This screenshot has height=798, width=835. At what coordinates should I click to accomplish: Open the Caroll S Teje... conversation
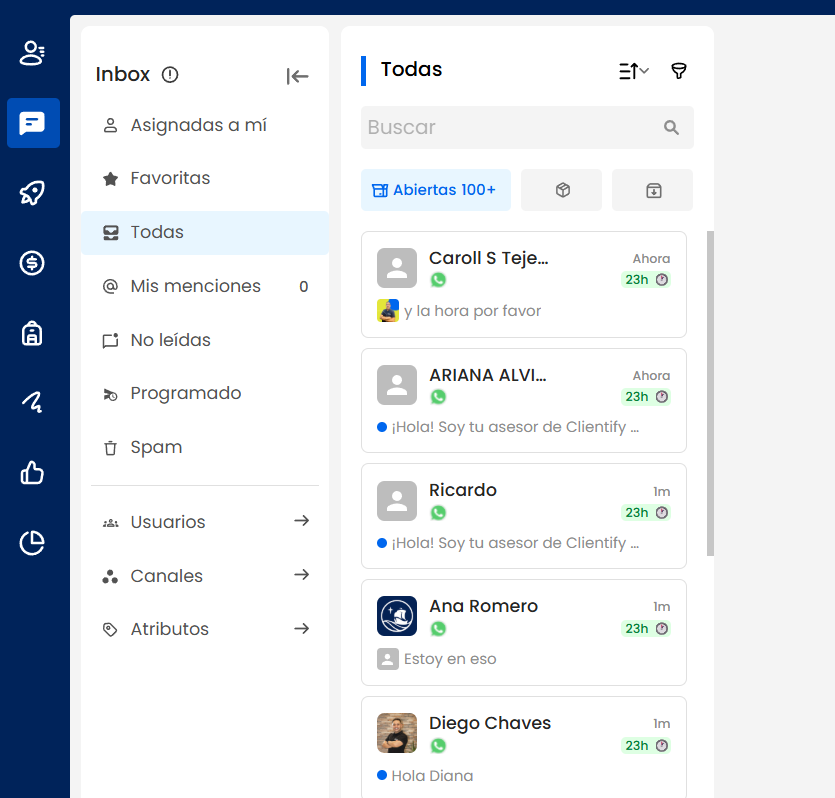[523, 284]
